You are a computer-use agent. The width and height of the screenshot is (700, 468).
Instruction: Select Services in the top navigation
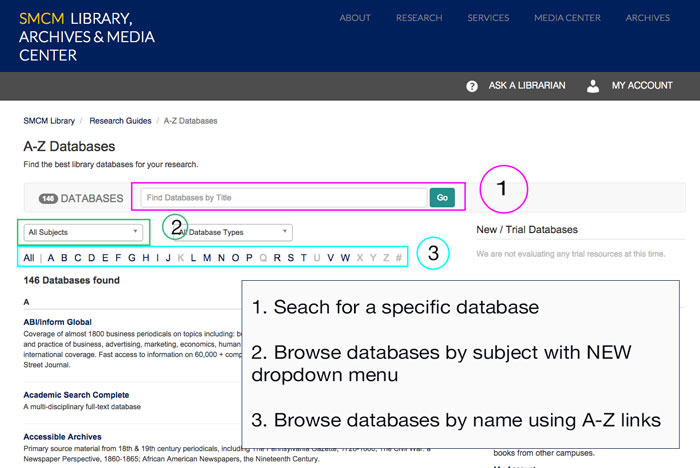click(x=488, y=18)
